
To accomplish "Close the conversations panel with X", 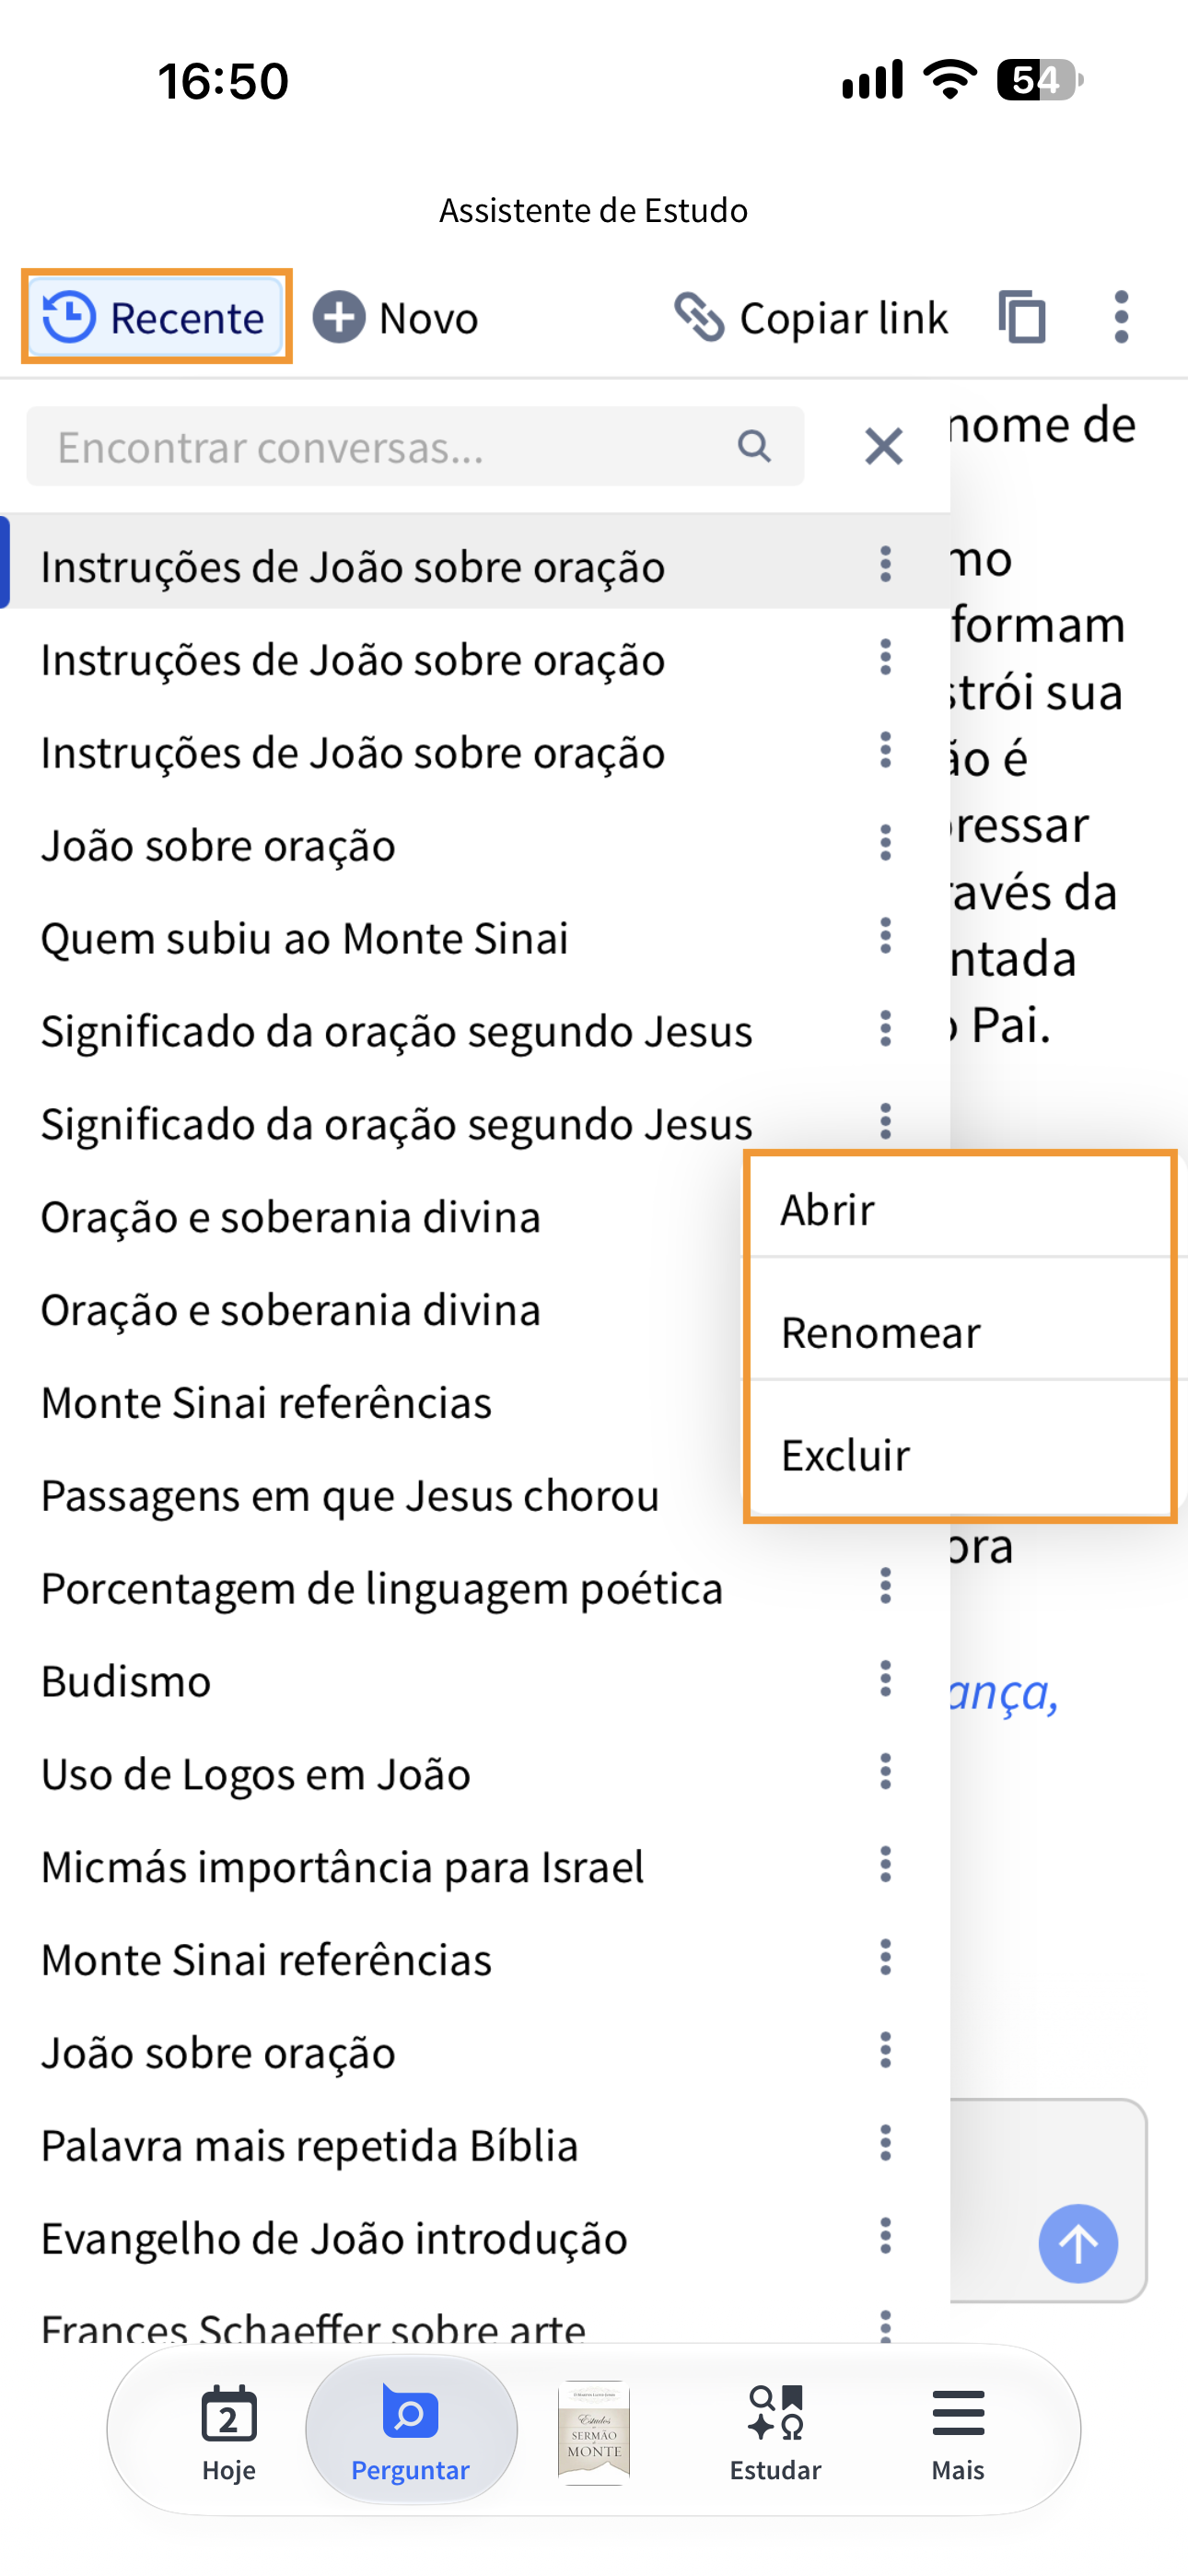I will (x=883, y=446).
